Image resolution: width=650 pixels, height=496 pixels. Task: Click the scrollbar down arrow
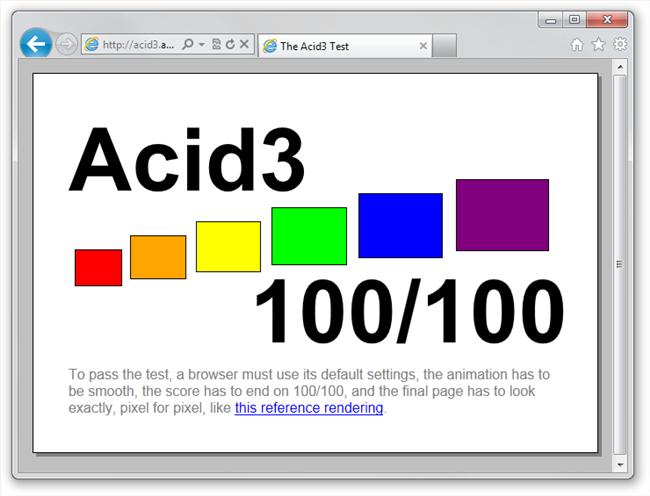tap(620, 465)
